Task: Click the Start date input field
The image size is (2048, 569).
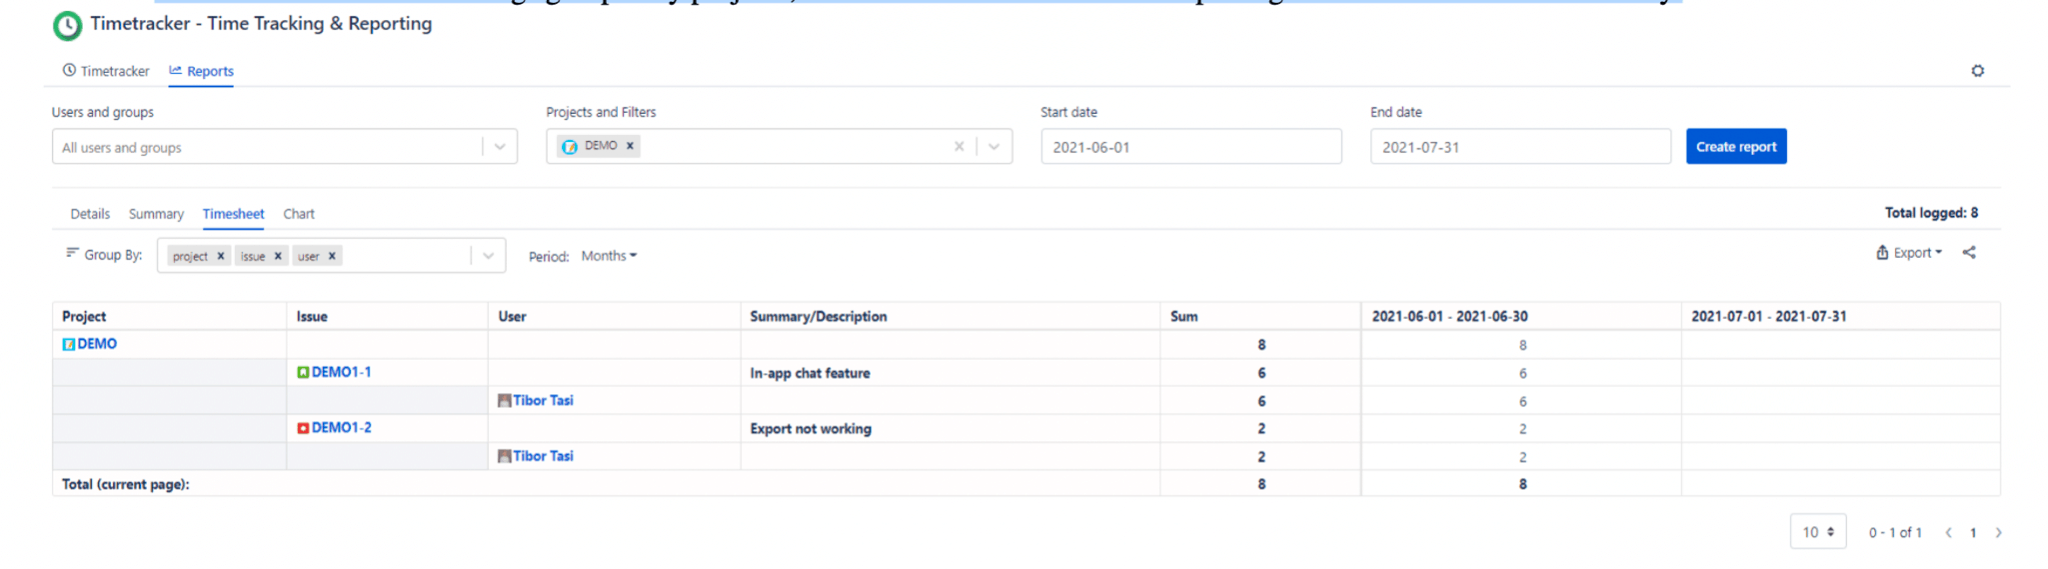Action: coord(1191,147)
